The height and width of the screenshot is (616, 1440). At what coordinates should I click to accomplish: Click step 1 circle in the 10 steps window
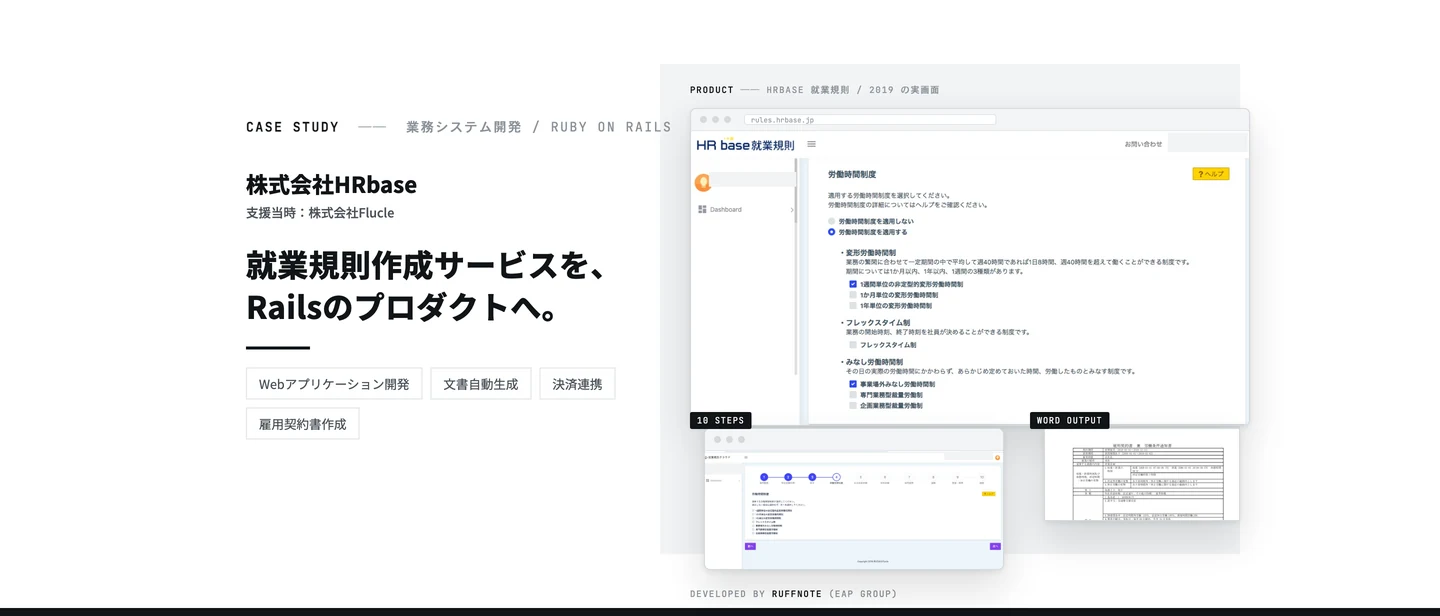pyautogui.click(x=764, y=477)
